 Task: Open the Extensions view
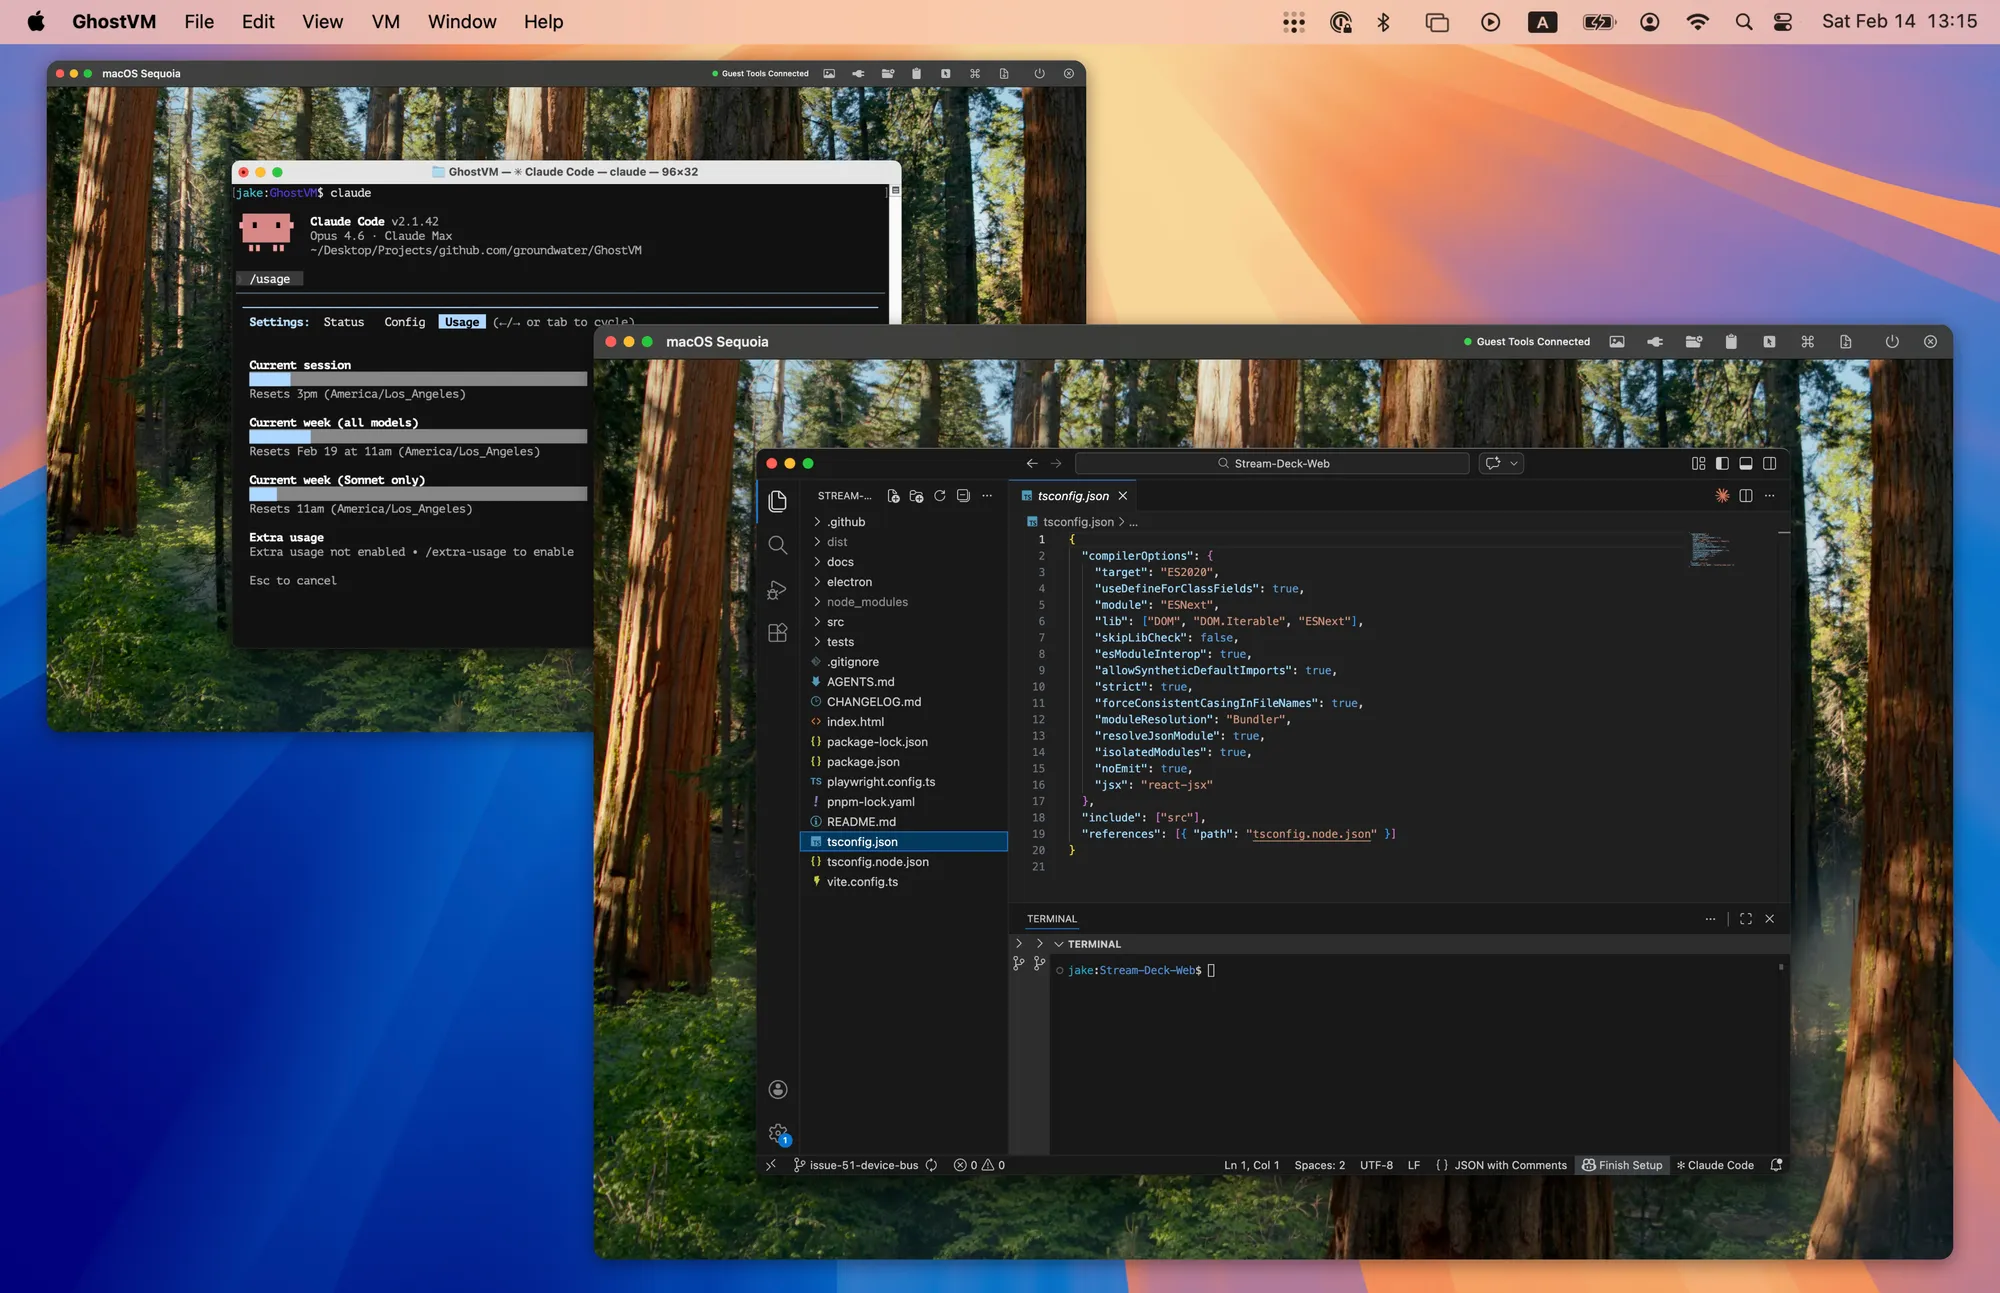click(x=777, y=632)
